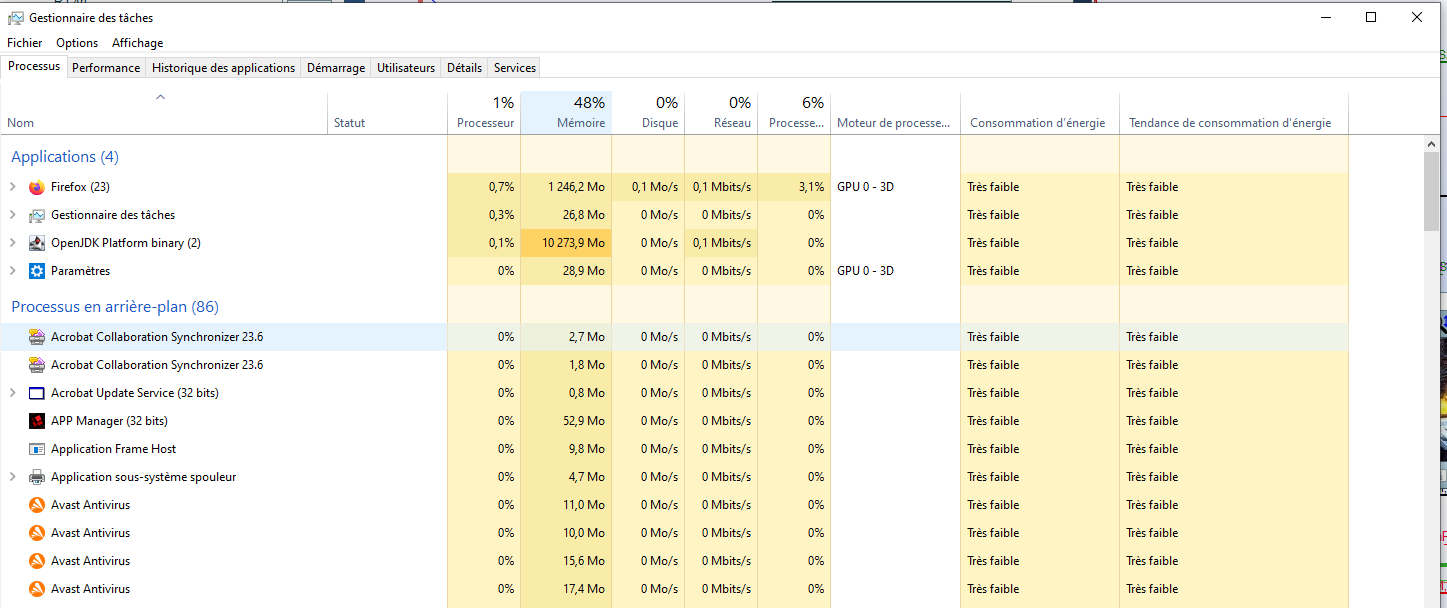The height and width of the screenshot is (608, 1447).
Task: Click Firefox's 3,1% GPU usage cell
Action: coord(794,187)
